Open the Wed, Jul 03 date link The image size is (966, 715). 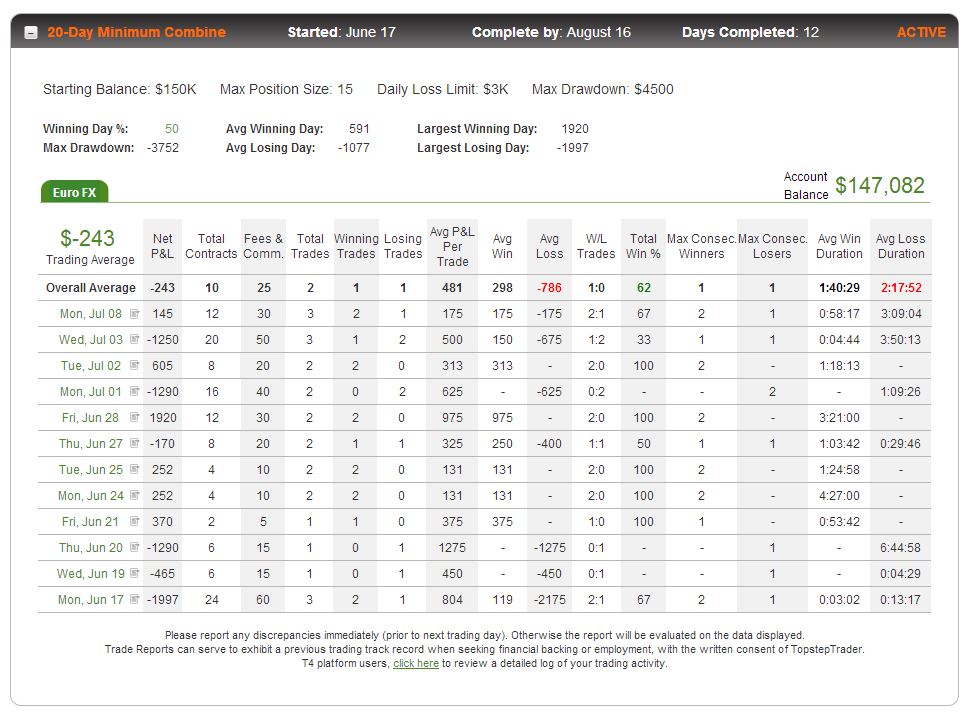(x=91, y=339)
